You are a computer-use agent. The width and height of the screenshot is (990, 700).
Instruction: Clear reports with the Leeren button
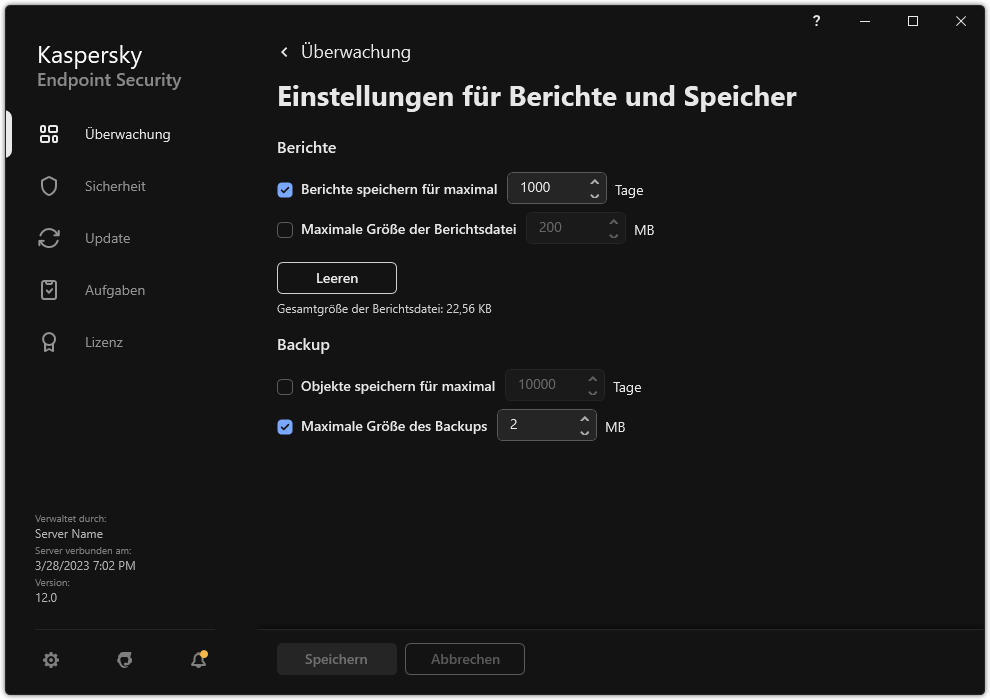[336, 278]
